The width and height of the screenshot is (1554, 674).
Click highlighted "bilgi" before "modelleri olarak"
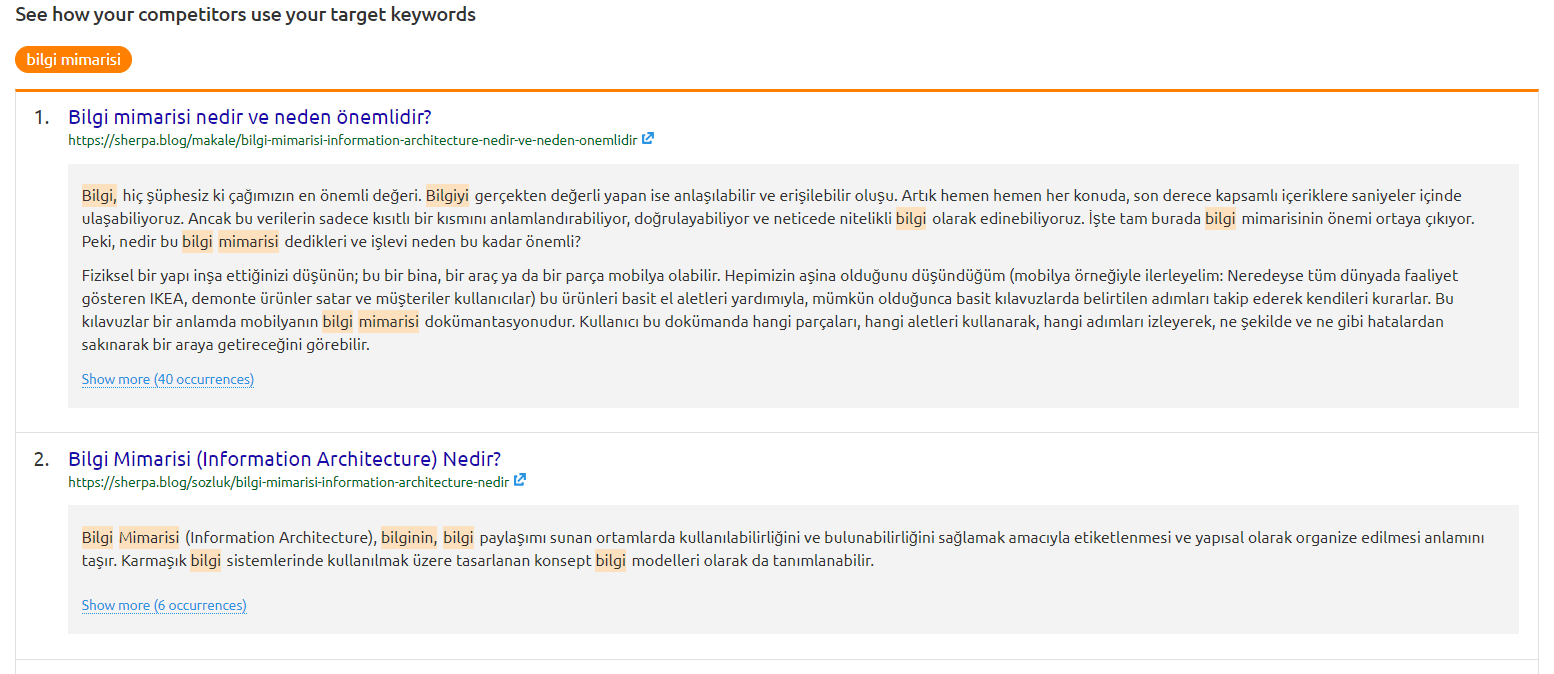point(610,561)
